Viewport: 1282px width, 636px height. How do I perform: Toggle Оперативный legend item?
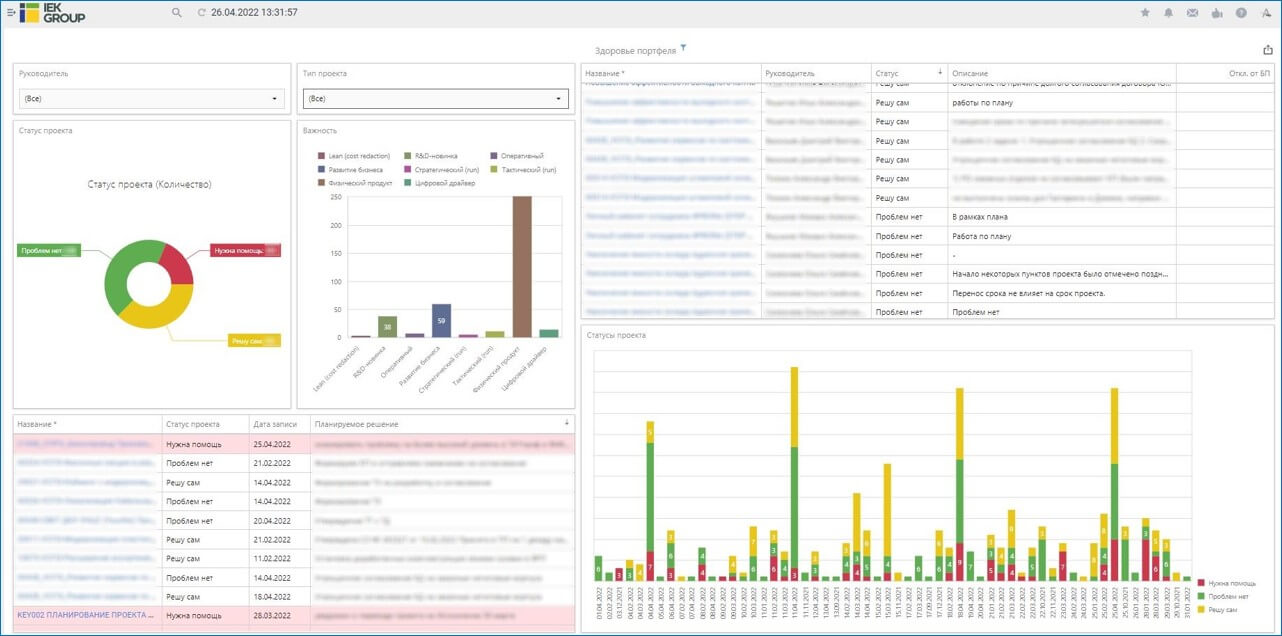tap(516, 156)
